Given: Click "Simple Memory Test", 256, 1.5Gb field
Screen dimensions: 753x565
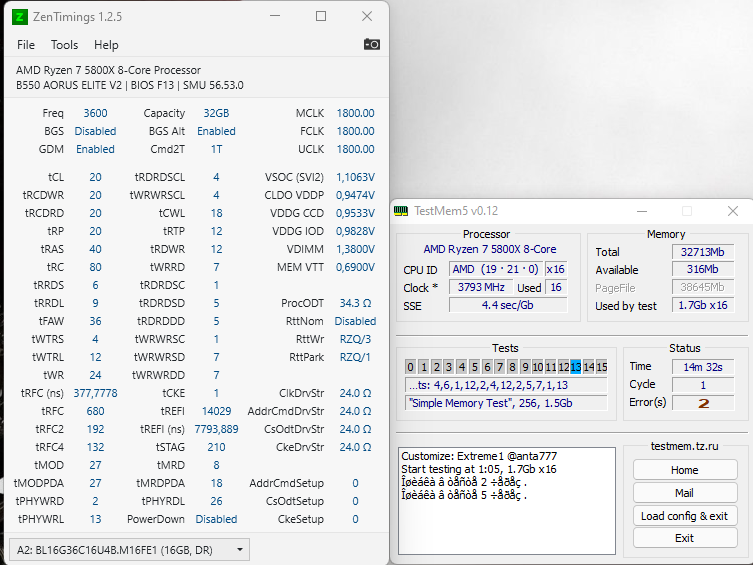Looking at the screenshot, I should pos(507,403).
